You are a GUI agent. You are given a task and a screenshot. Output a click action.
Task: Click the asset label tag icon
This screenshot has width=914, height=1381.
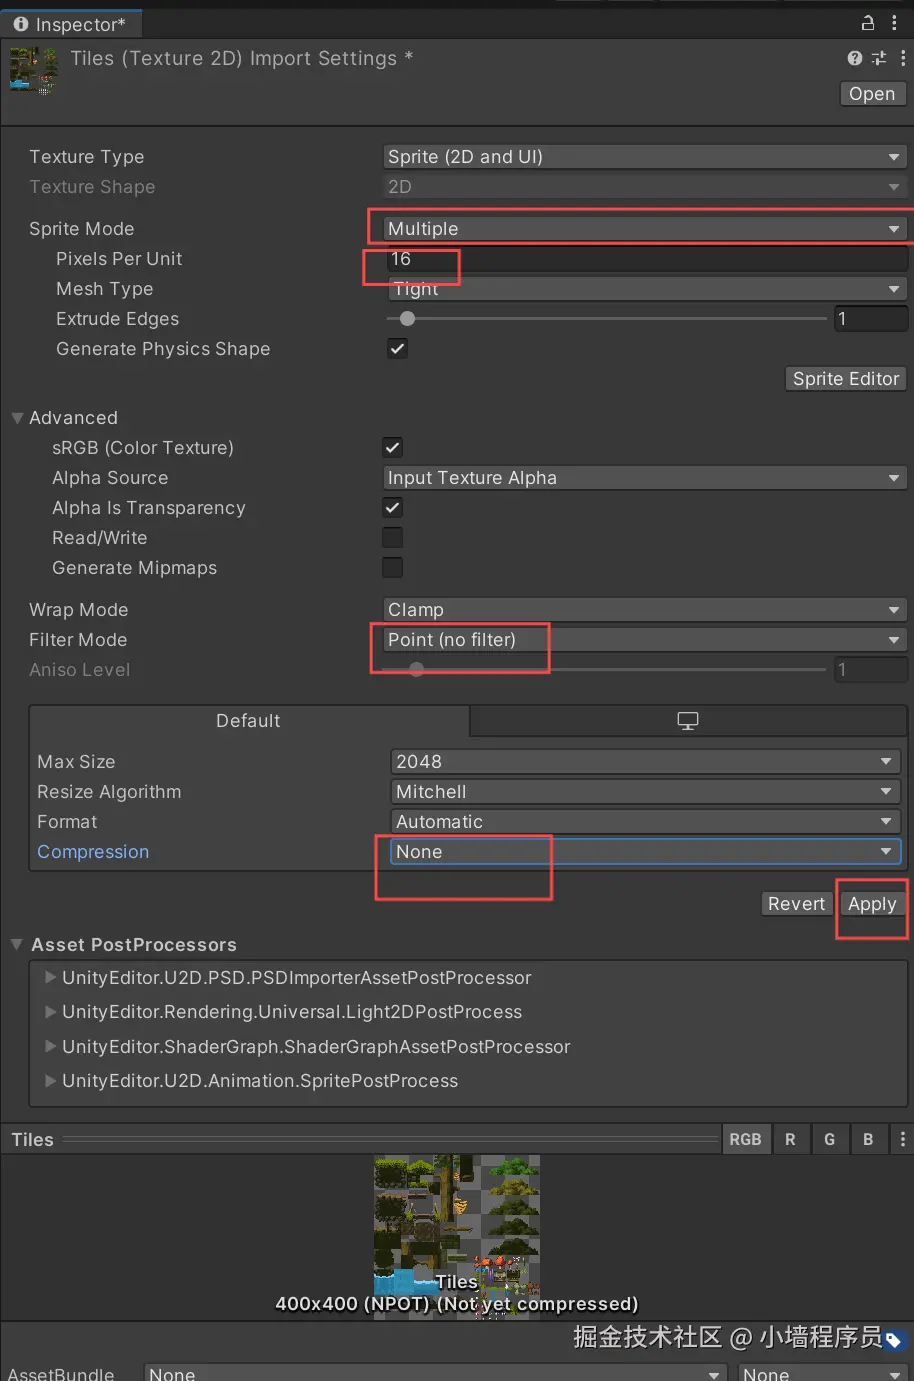[894, 1340]
